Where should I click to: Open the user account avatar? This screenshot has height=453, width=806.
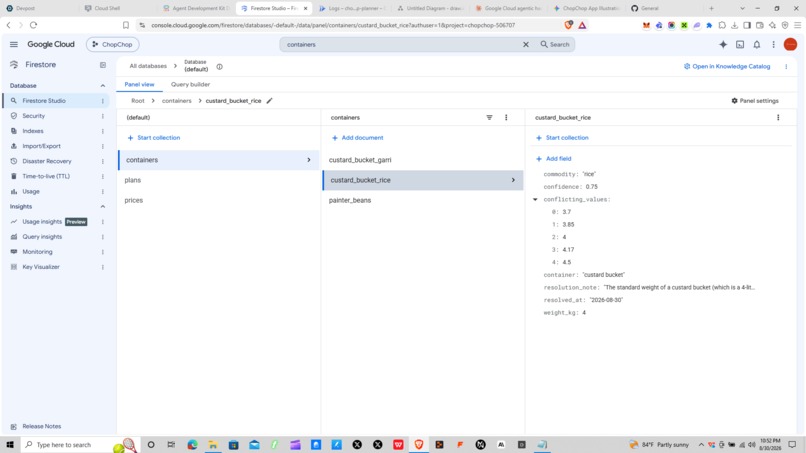coord(791,45)
